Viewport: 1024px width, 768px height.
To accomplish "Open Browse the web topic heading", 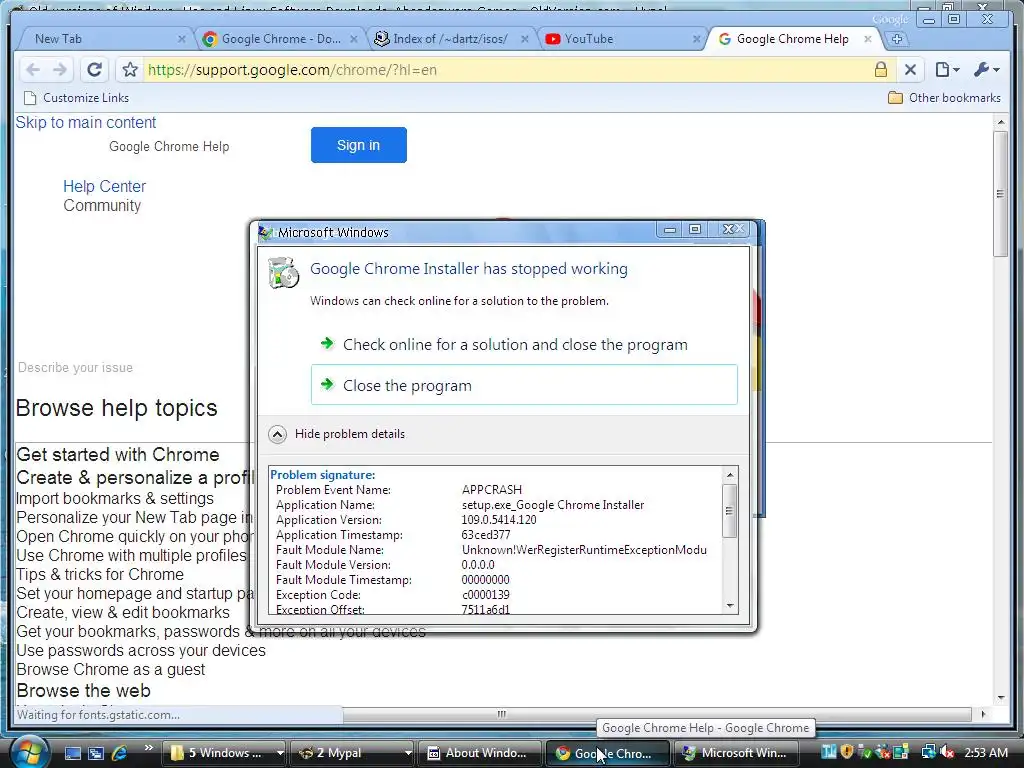I will (x=84, y=691).
